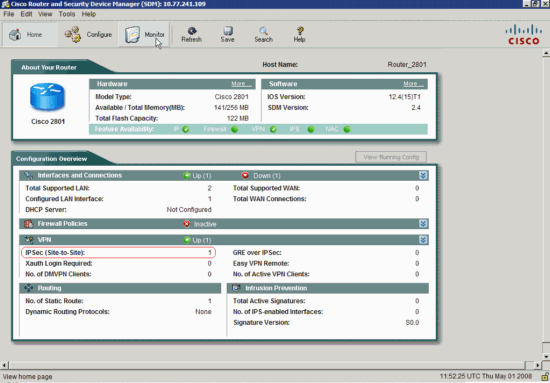The width and height of the screenshot is (550, 383).
Task: Expand the Firewall Policies details
Action: click(x=423, y=224)
